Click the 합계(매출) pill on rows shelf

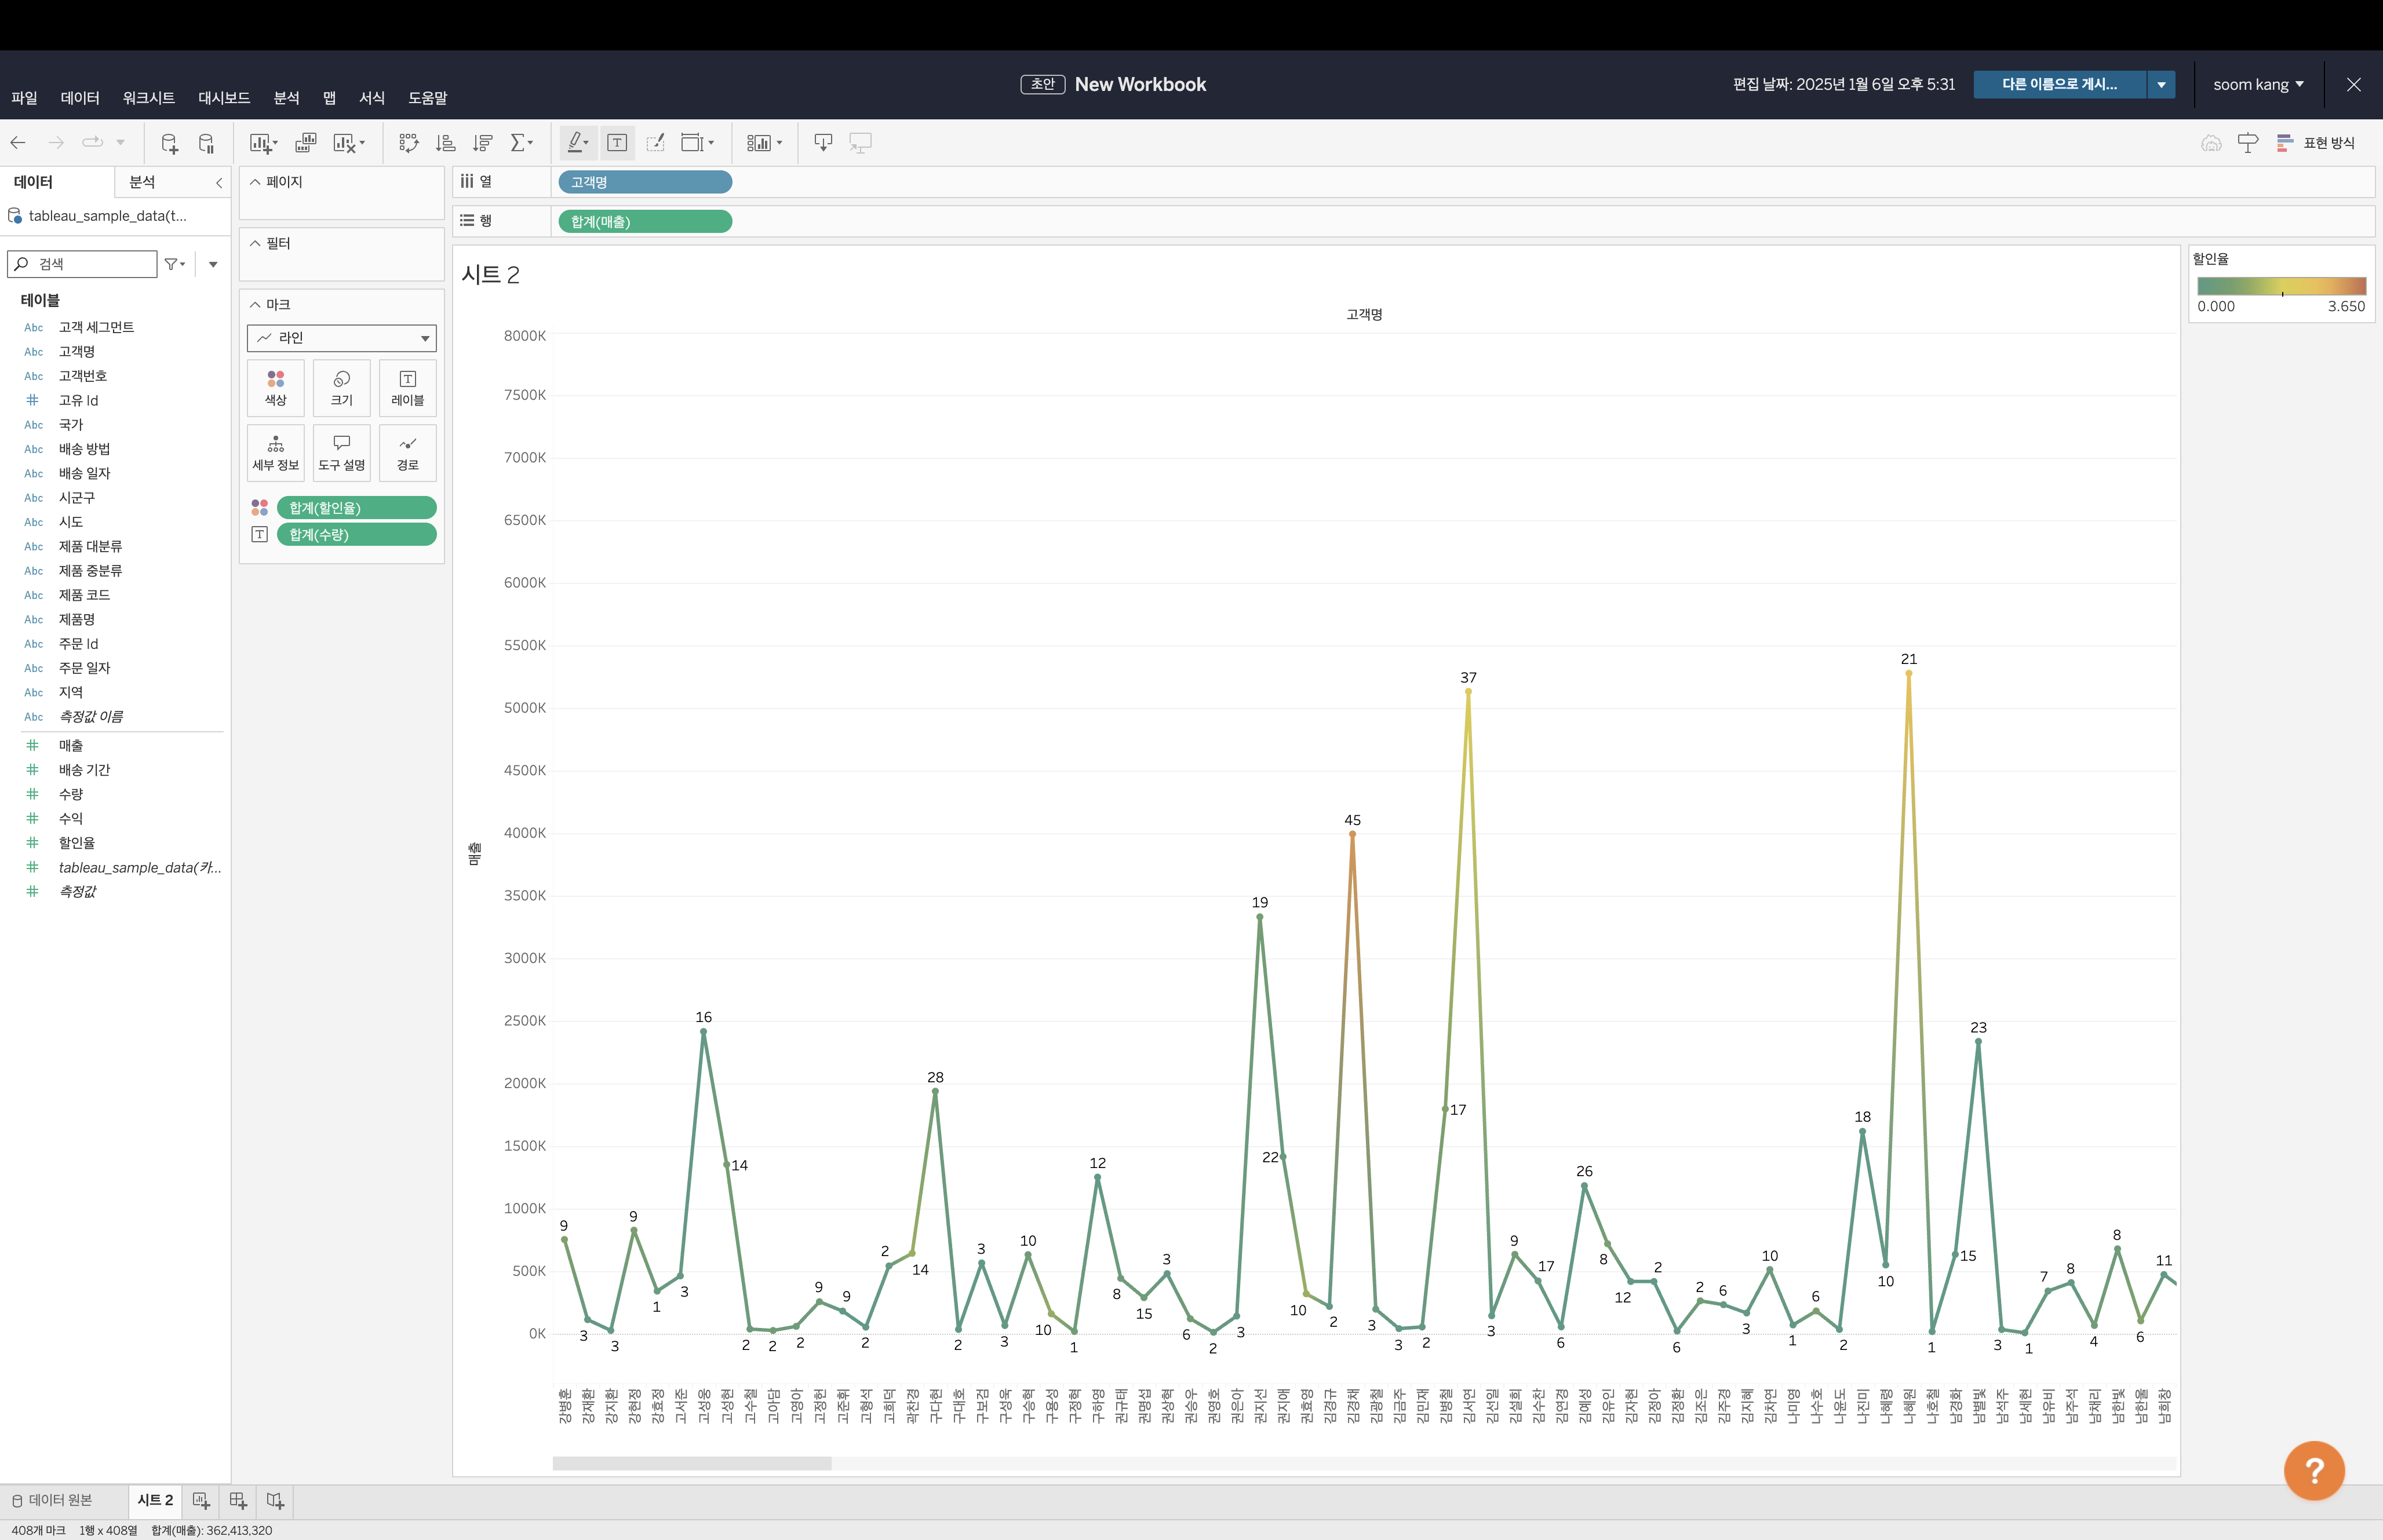[645, 222]
